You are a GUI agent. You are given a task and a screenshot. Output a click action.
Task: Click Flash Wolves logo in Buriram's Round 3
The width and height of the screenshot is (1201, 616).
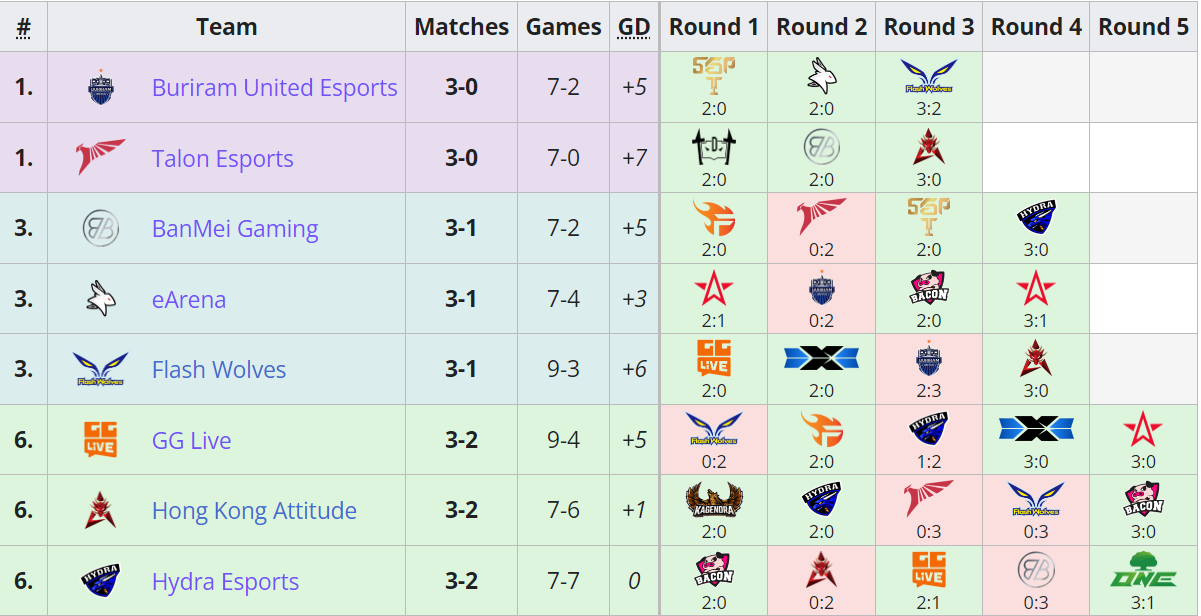point(929,76)
